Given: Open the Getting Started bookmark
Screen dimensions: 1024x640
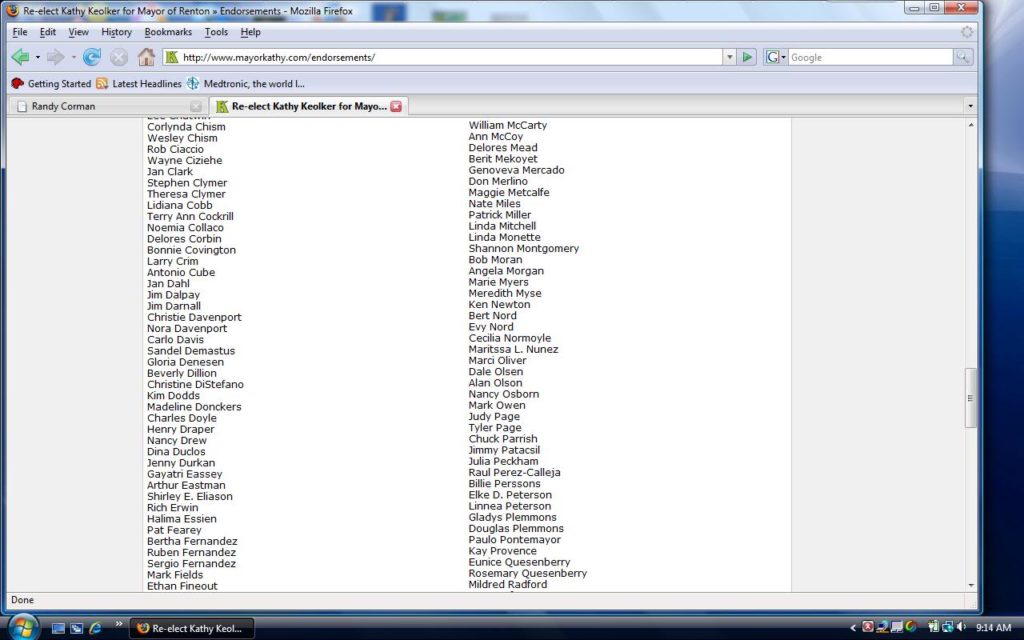Looking at the screenshot, I should [x=51, y=84].
